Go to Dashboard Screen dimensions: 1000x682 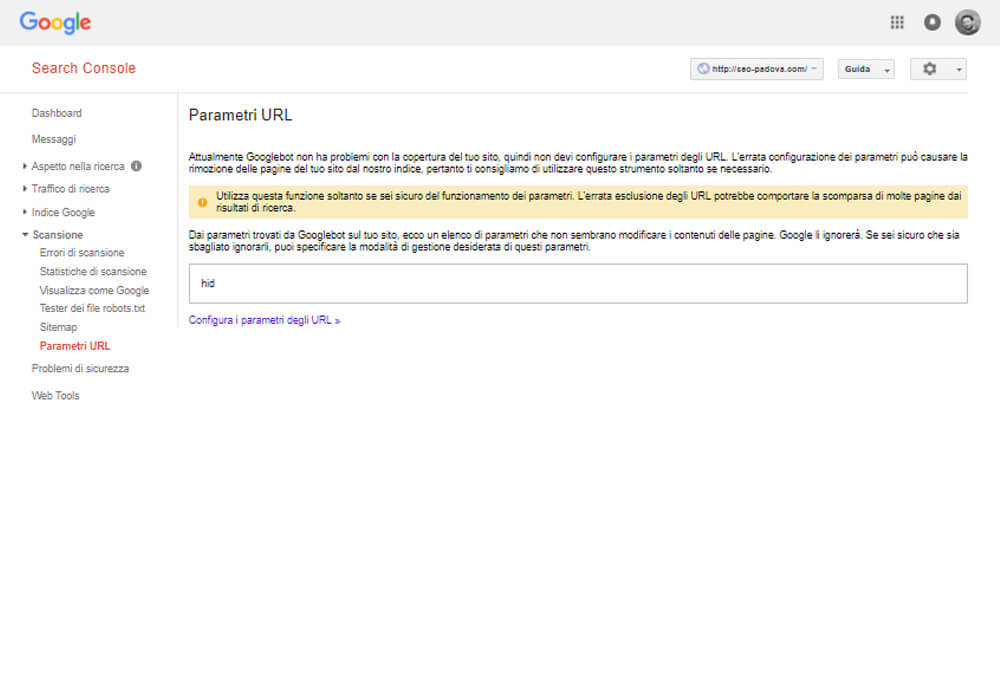coord(57,113)
